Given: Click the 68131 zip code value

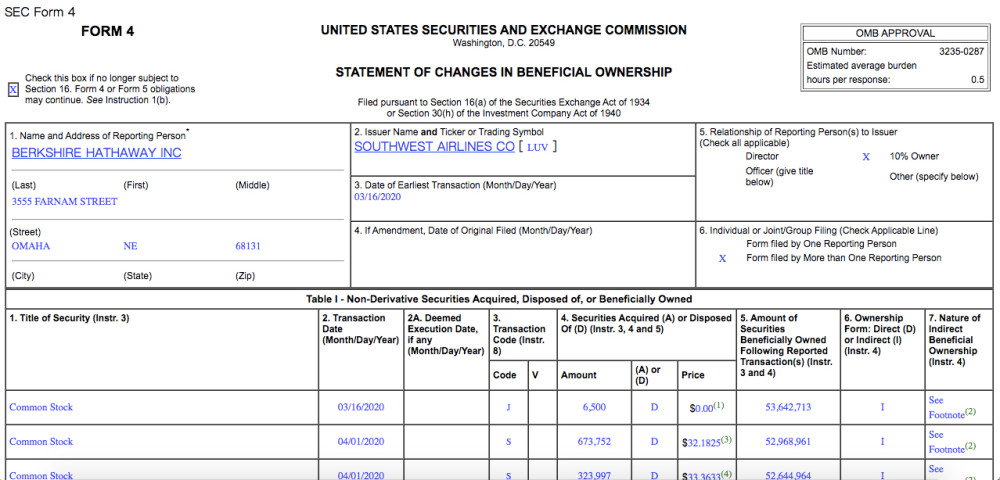Looking at the screenshot, I should (x=247, y=246).
